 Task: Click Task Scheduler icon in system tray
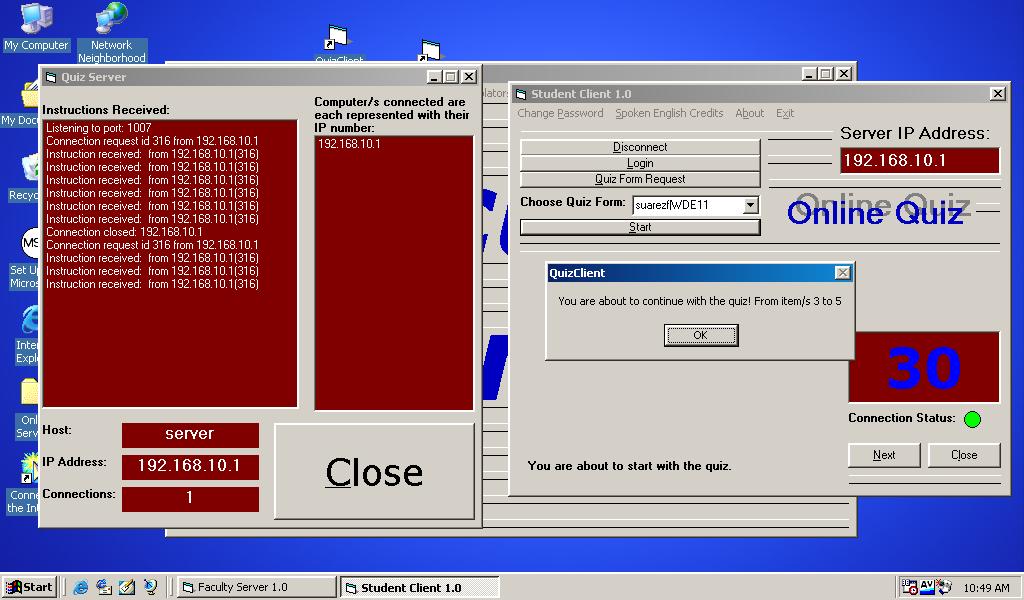coord(909,587)
